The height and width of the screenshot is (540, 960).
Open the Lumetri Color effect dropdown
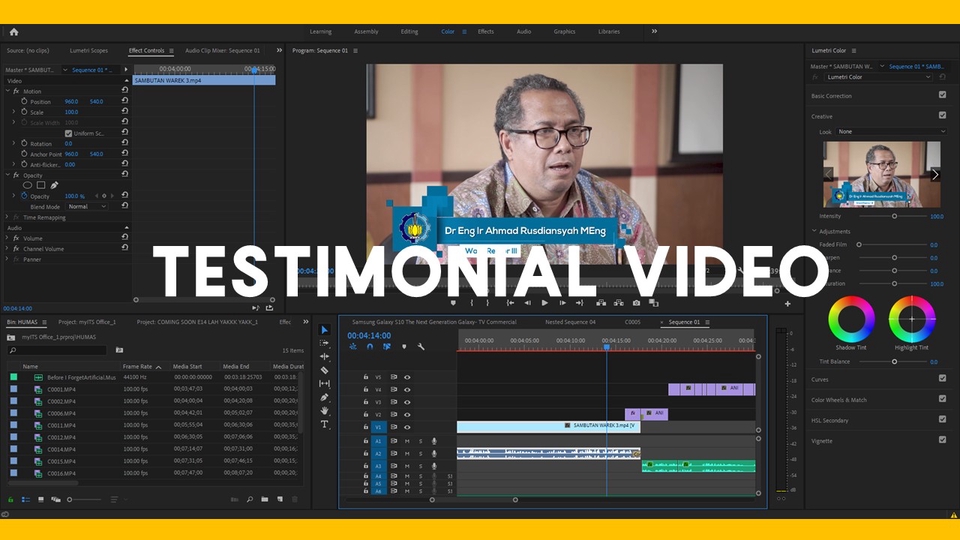pyautogui.click(x=879, y=77)
